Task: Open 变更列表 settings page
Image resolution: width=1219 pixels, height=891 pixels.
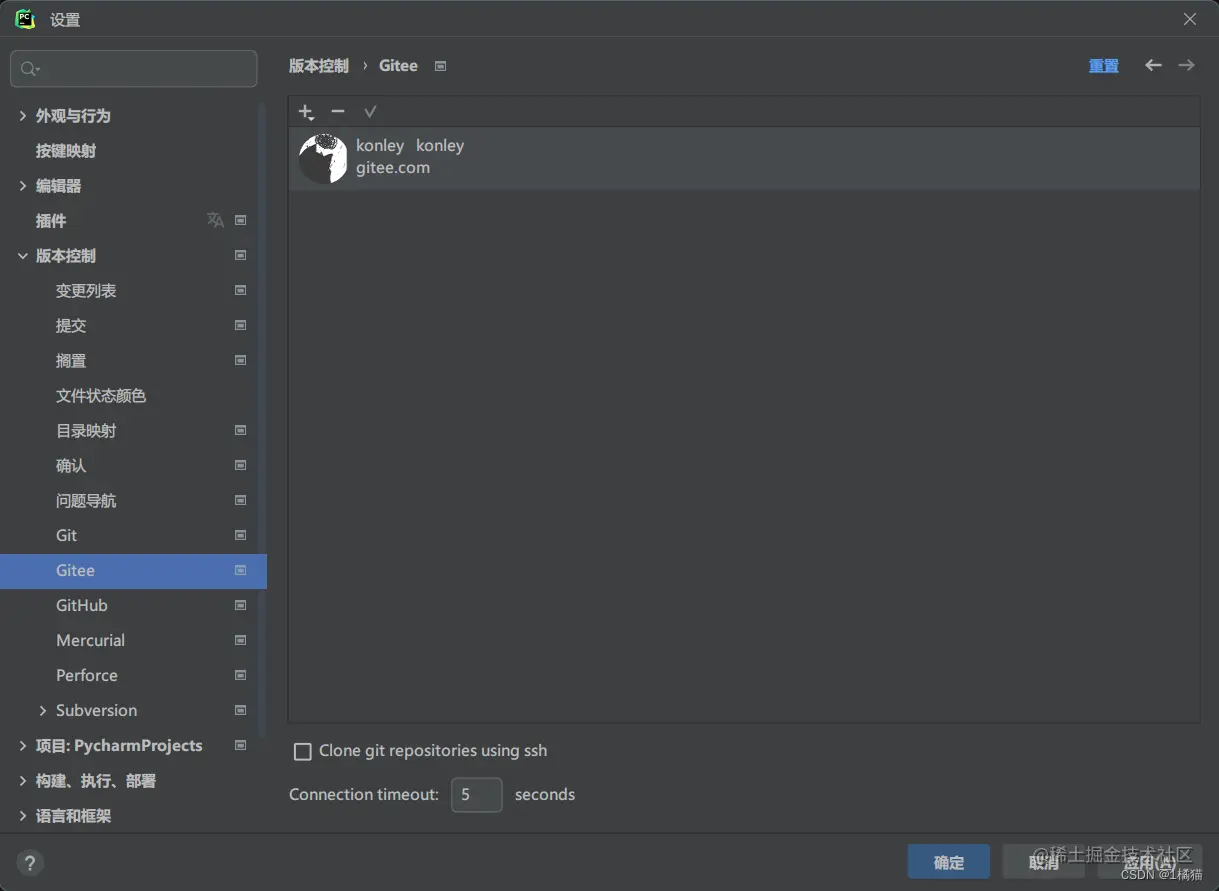Action: point(86,291)
